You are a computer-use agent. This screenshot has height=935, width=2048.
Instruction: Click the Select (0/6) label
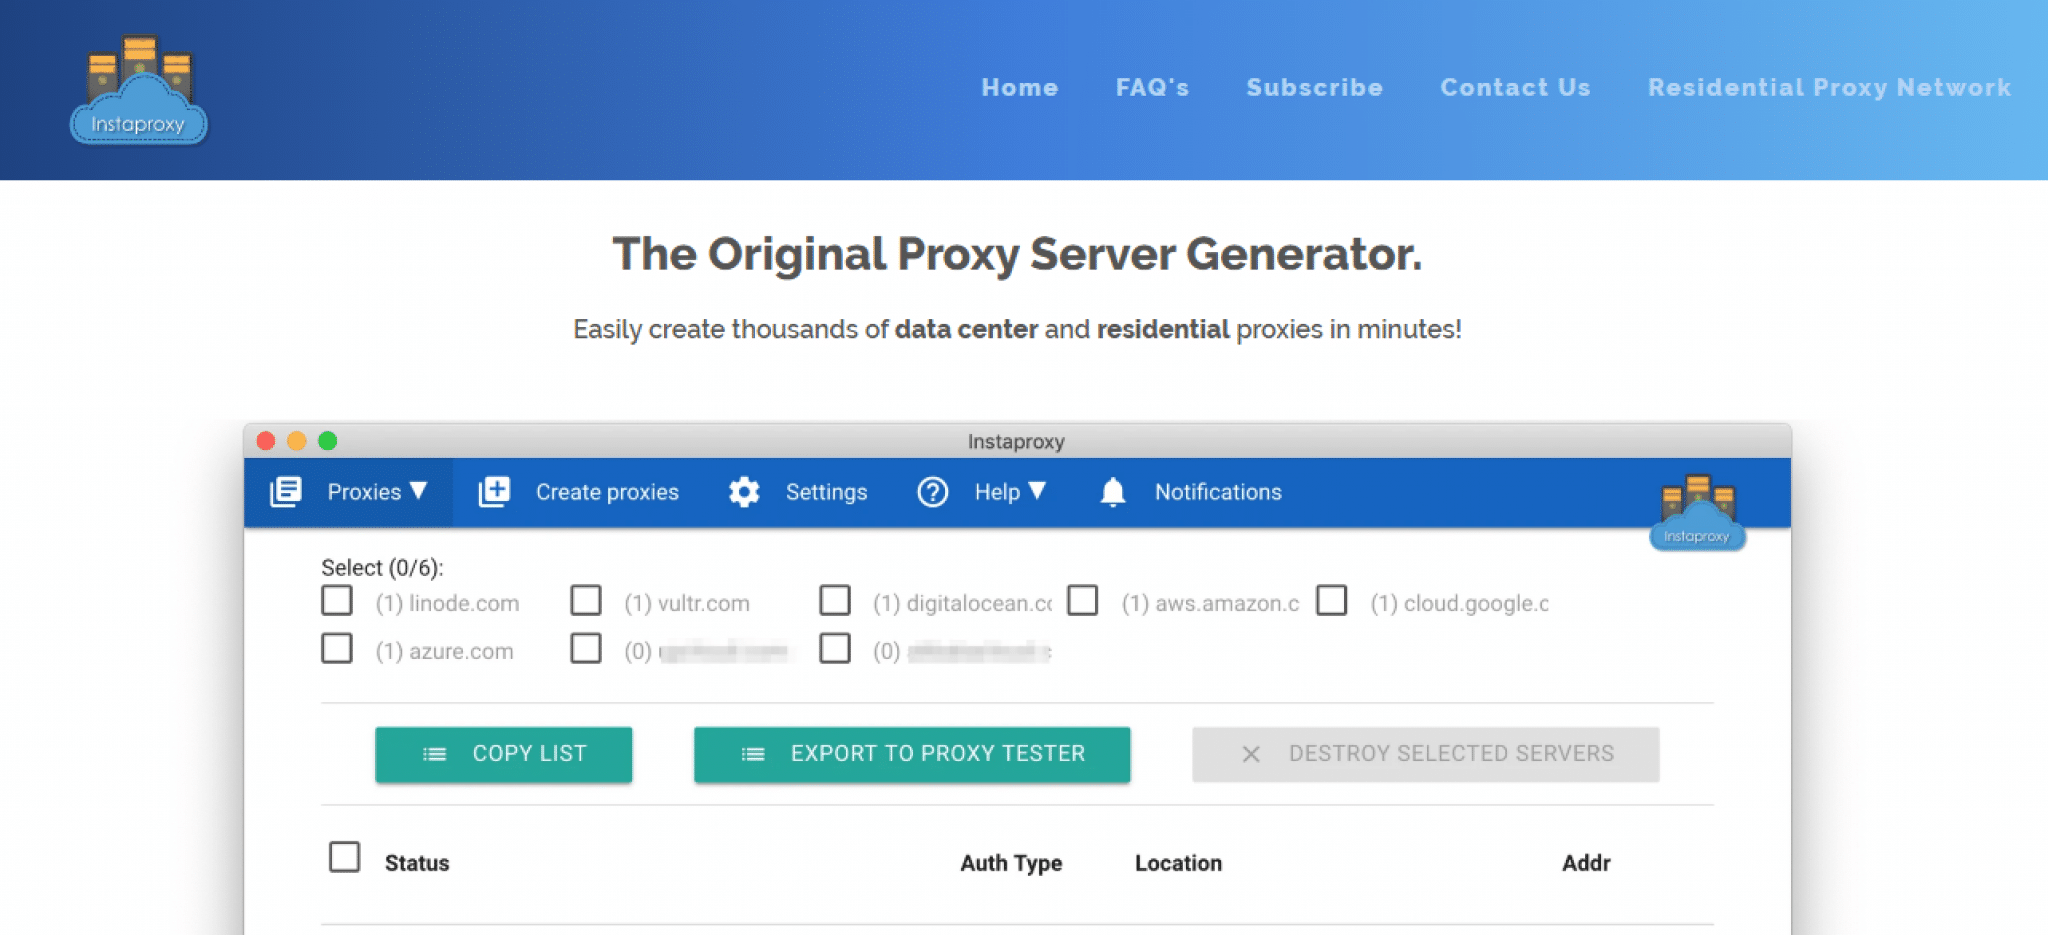click(382, 568)
